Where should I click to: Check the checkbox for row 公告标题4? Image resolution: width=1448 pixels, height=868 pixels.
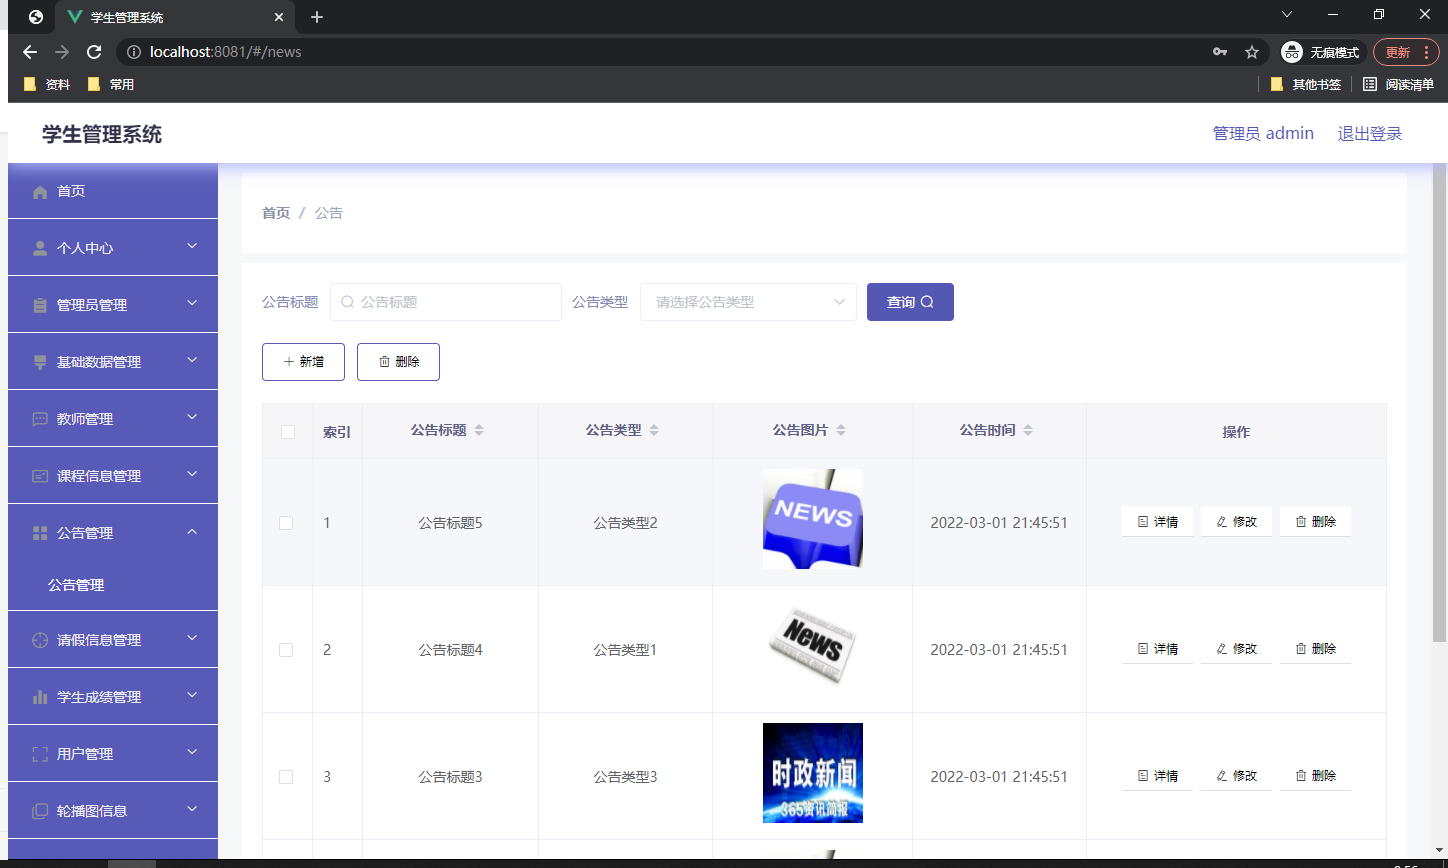[286, 650]
